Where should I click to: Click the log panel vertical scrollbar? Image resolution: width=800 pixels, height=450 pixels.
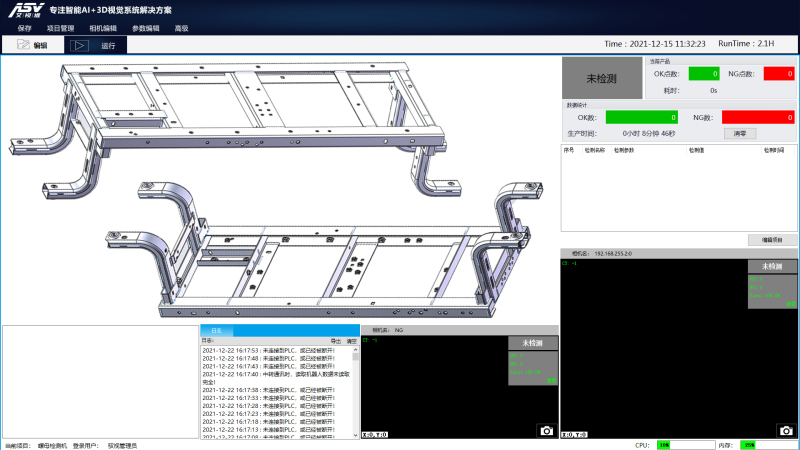tap(355, 390)
